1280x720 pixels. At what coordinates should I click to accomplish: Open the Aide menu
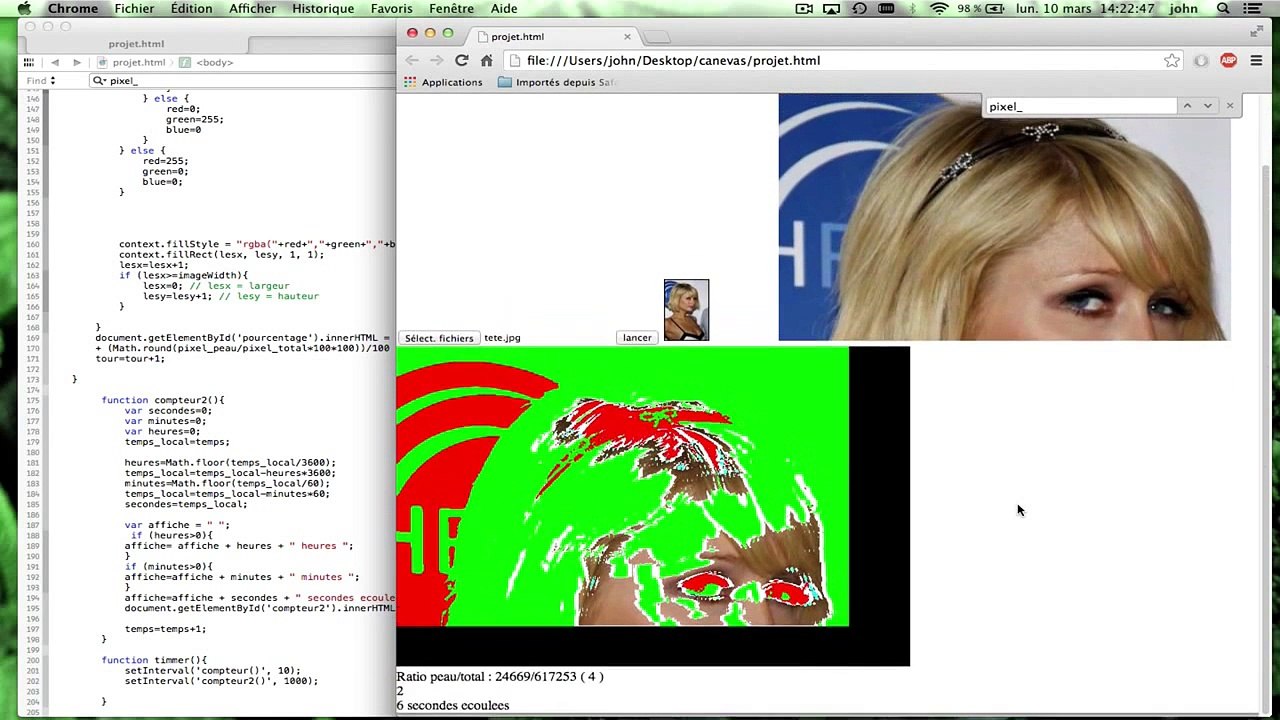504,9
